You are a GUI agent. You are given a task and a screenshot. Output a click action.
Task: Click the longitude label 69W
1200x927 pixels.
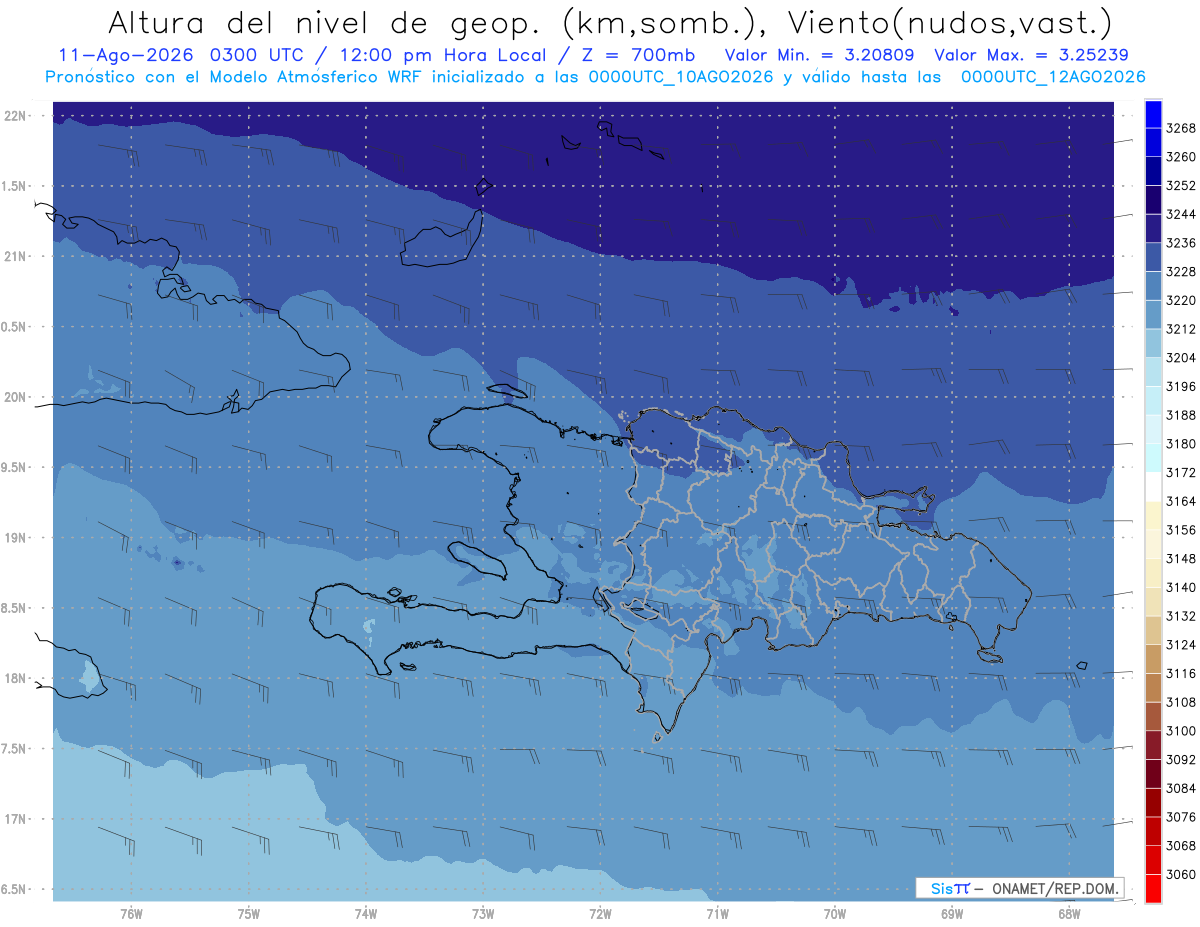[952, 913]
